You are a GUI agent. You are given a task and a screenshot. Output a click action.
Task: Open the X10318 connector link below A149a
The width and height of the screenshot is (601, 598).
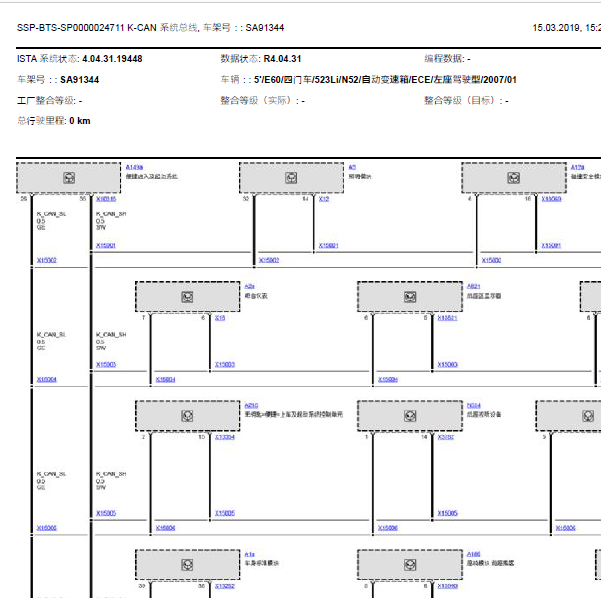coord(106,199)
